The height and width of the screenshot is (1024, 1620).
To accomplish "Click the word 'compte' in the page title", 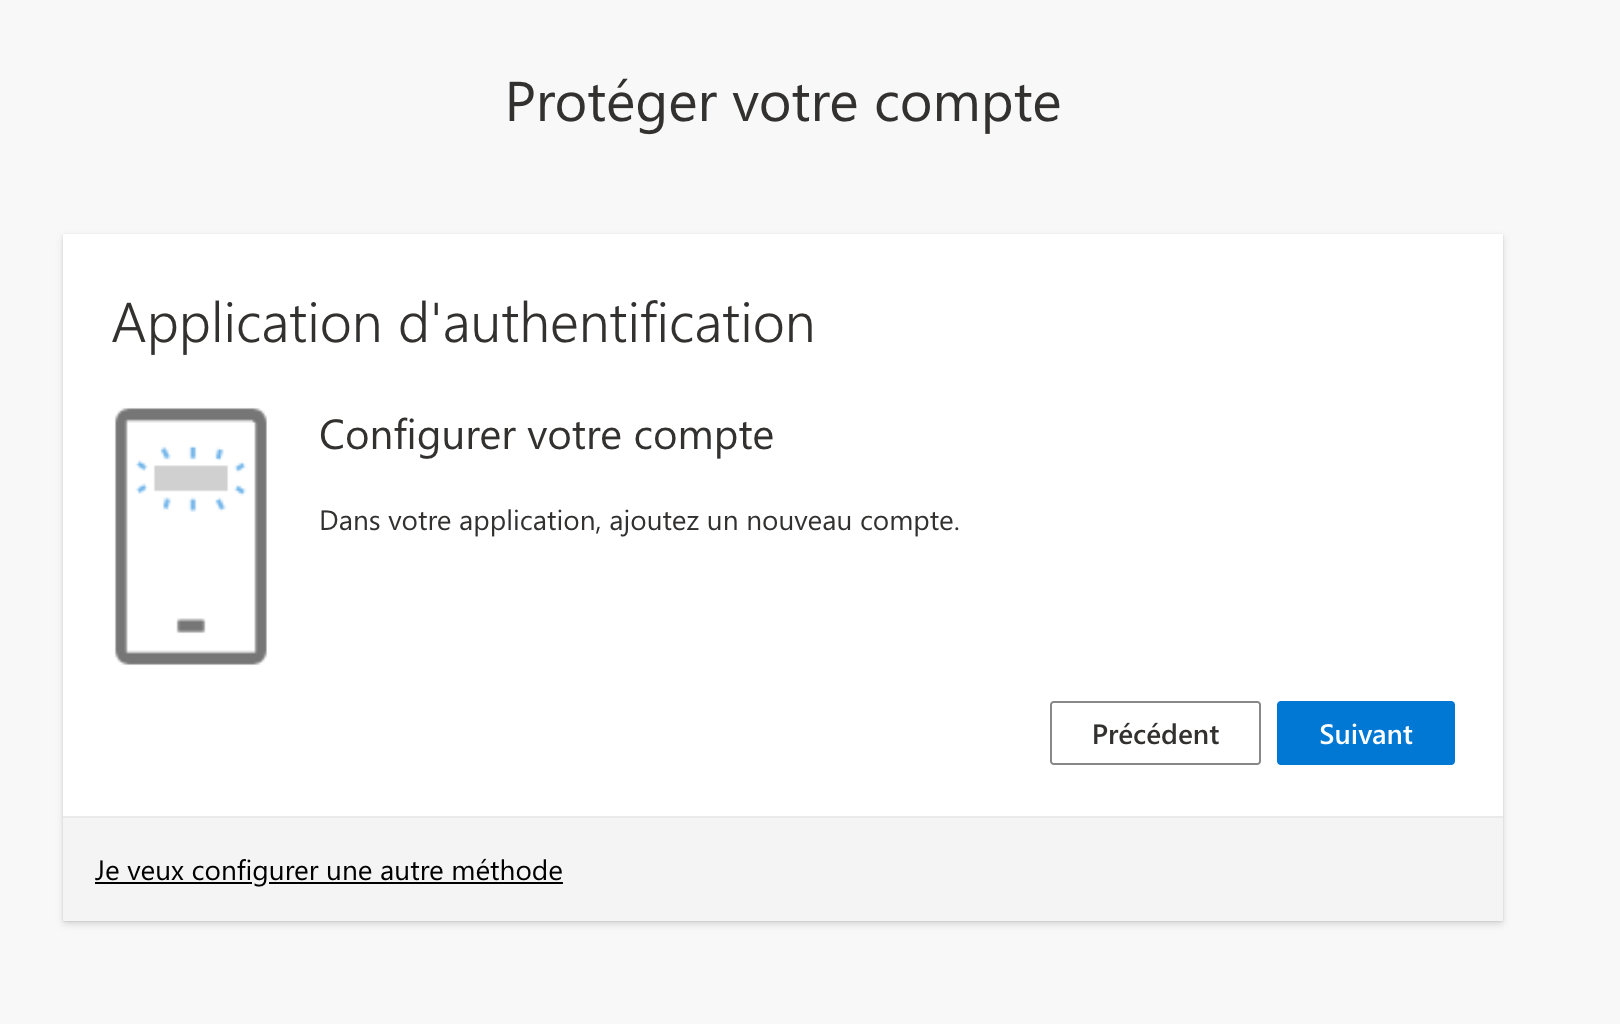I will click(x=967, y=103).
